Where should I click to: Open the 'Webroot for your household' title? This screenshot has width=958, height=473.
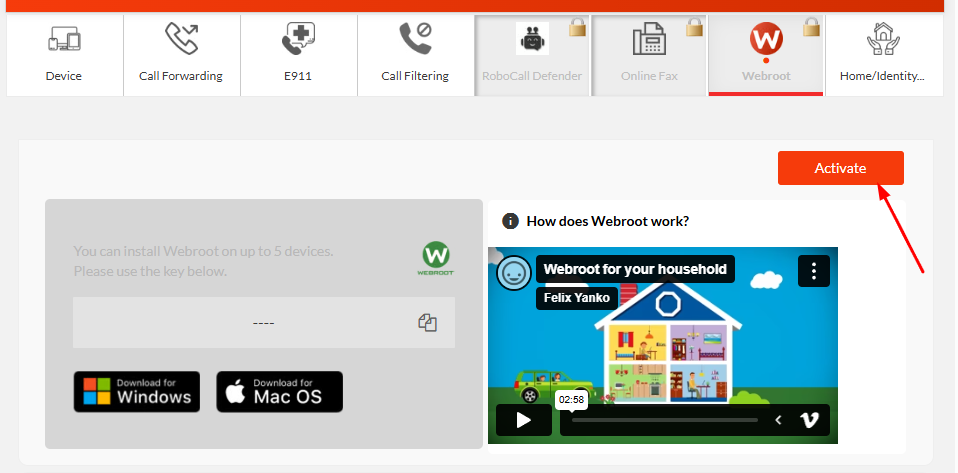click(635, 269)
